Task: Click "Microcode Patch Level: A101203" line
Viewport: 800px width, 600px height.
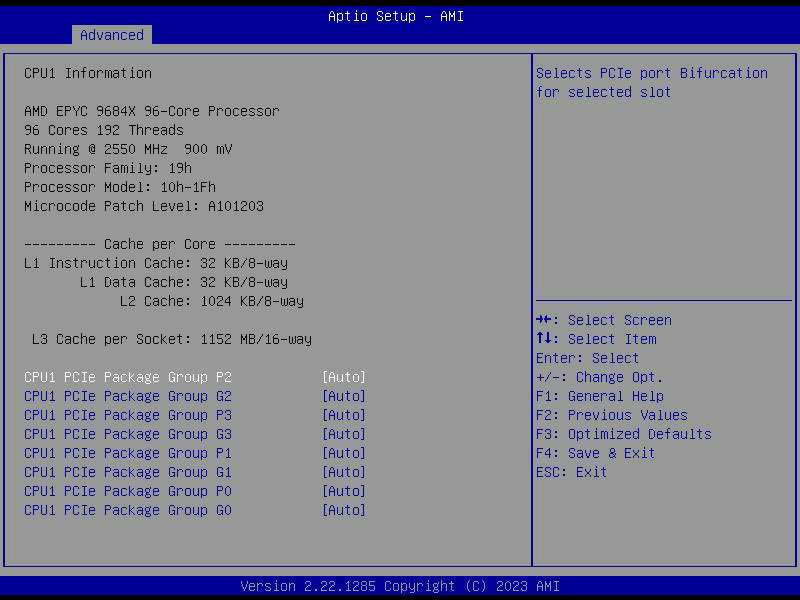Action: (x=144, y=206)
